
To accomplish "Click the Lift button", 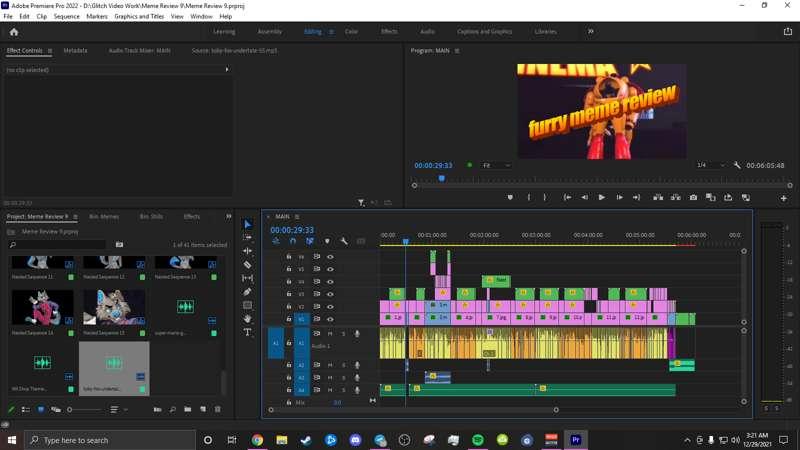I will (658, 197).
